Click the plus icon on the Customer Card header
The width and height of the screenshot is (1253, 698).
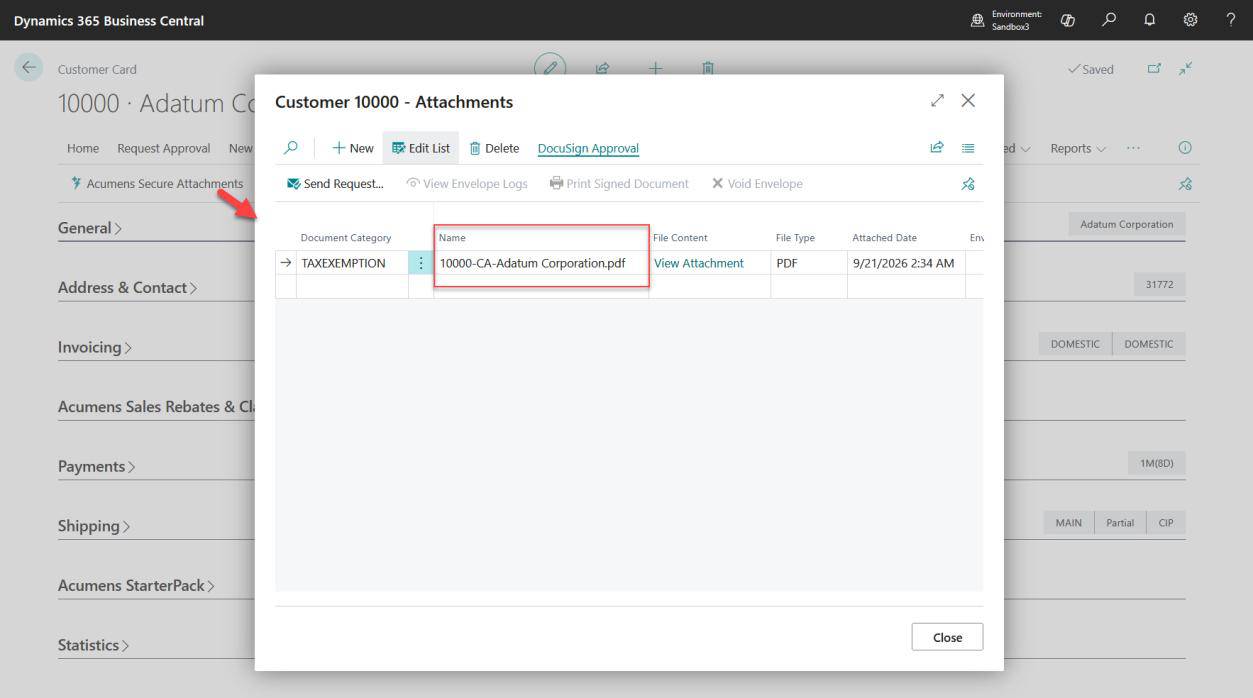click(655, 69)
